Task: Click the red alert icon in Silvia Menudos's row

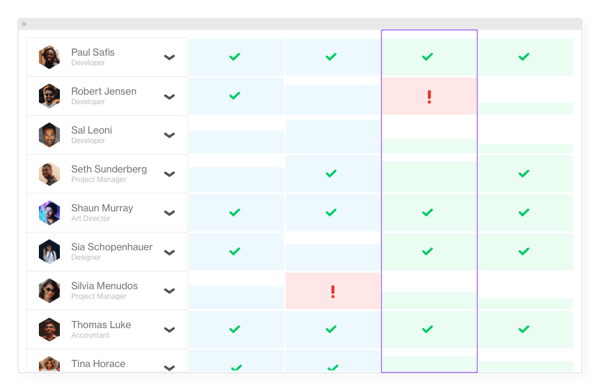Action: click(333, 292)
